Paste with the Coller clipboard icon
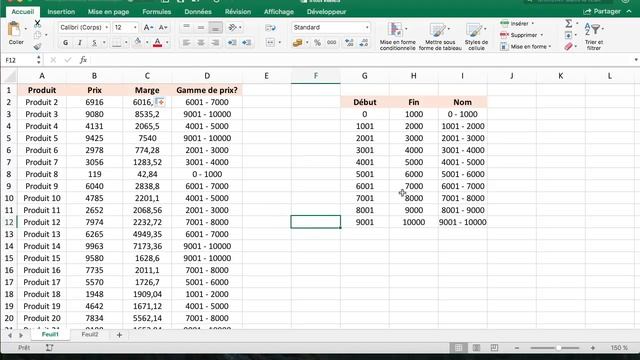This screenshot has width=640, height=360. point(14,29)
